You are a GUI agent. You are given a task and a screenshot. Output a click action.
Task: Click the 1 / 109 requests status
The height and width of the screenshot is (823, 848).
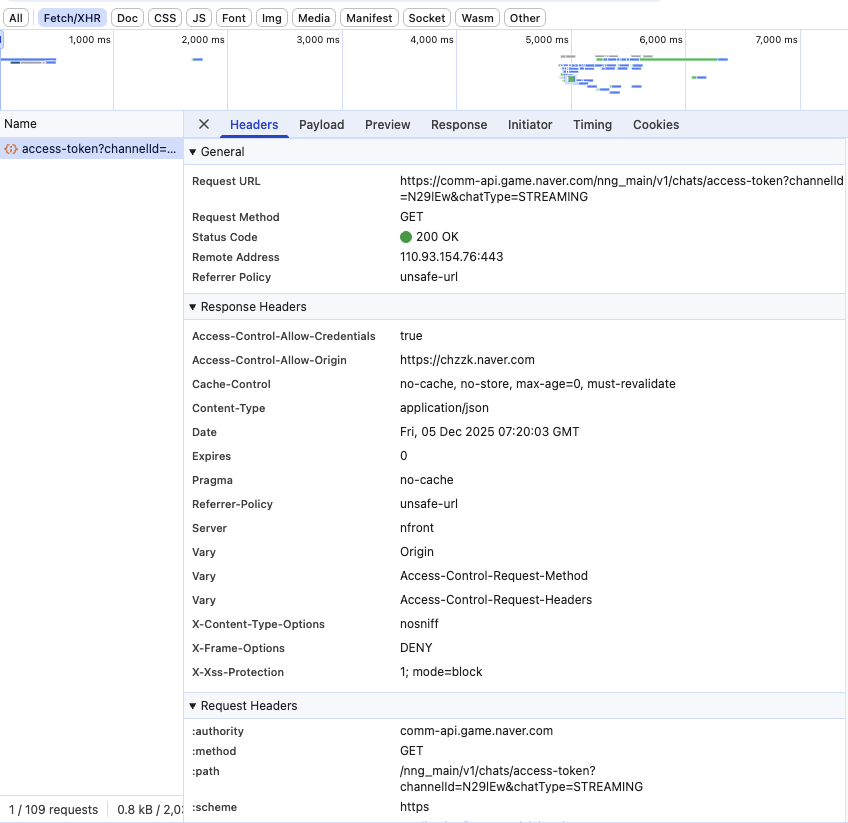(54, 809)
